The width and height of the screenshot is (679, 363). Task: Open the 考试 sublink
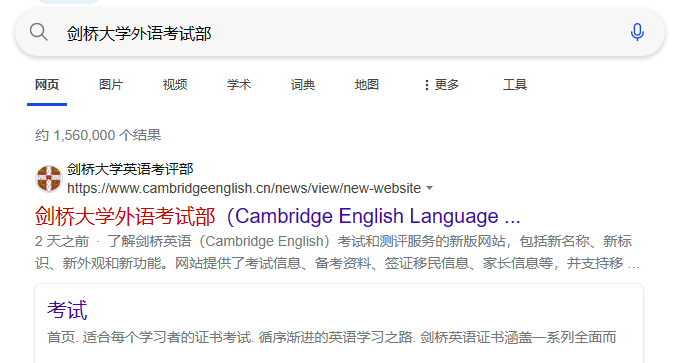(x=67, y=310)
